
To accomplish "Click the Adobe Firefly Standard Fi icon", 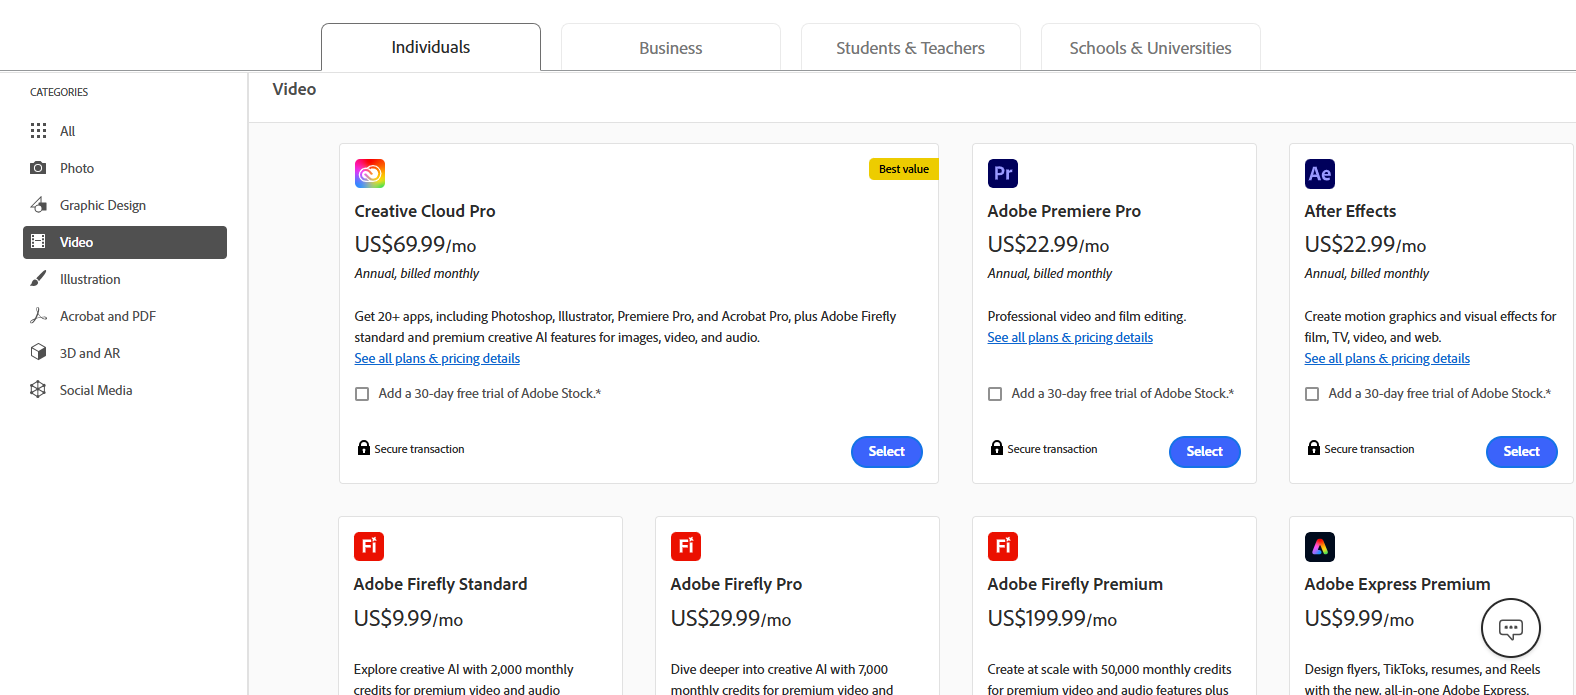I will (369, 547).
